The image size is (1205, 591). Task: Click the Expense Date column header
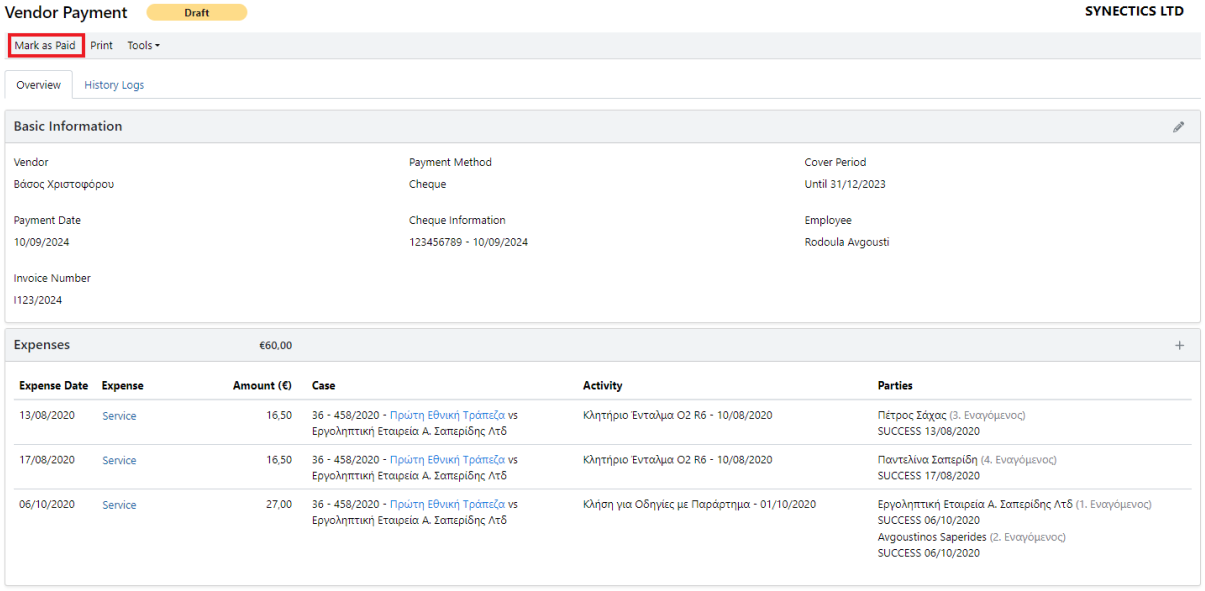(x=53, y=386)
